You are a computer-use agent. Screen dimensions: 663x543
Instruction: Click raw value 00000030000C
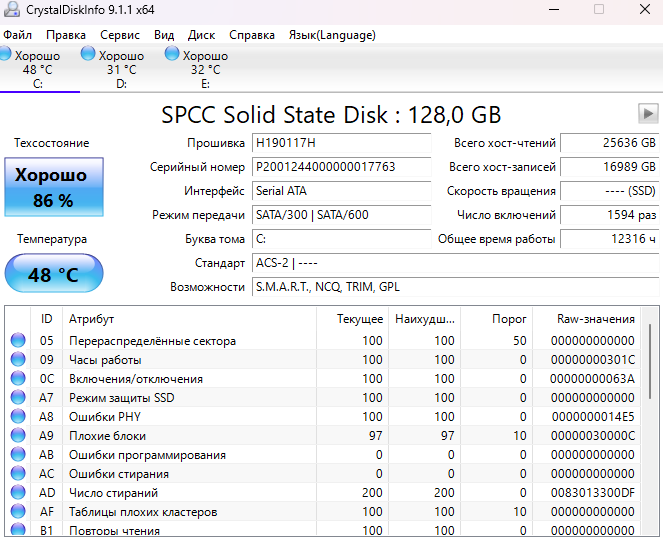point(592,436)
